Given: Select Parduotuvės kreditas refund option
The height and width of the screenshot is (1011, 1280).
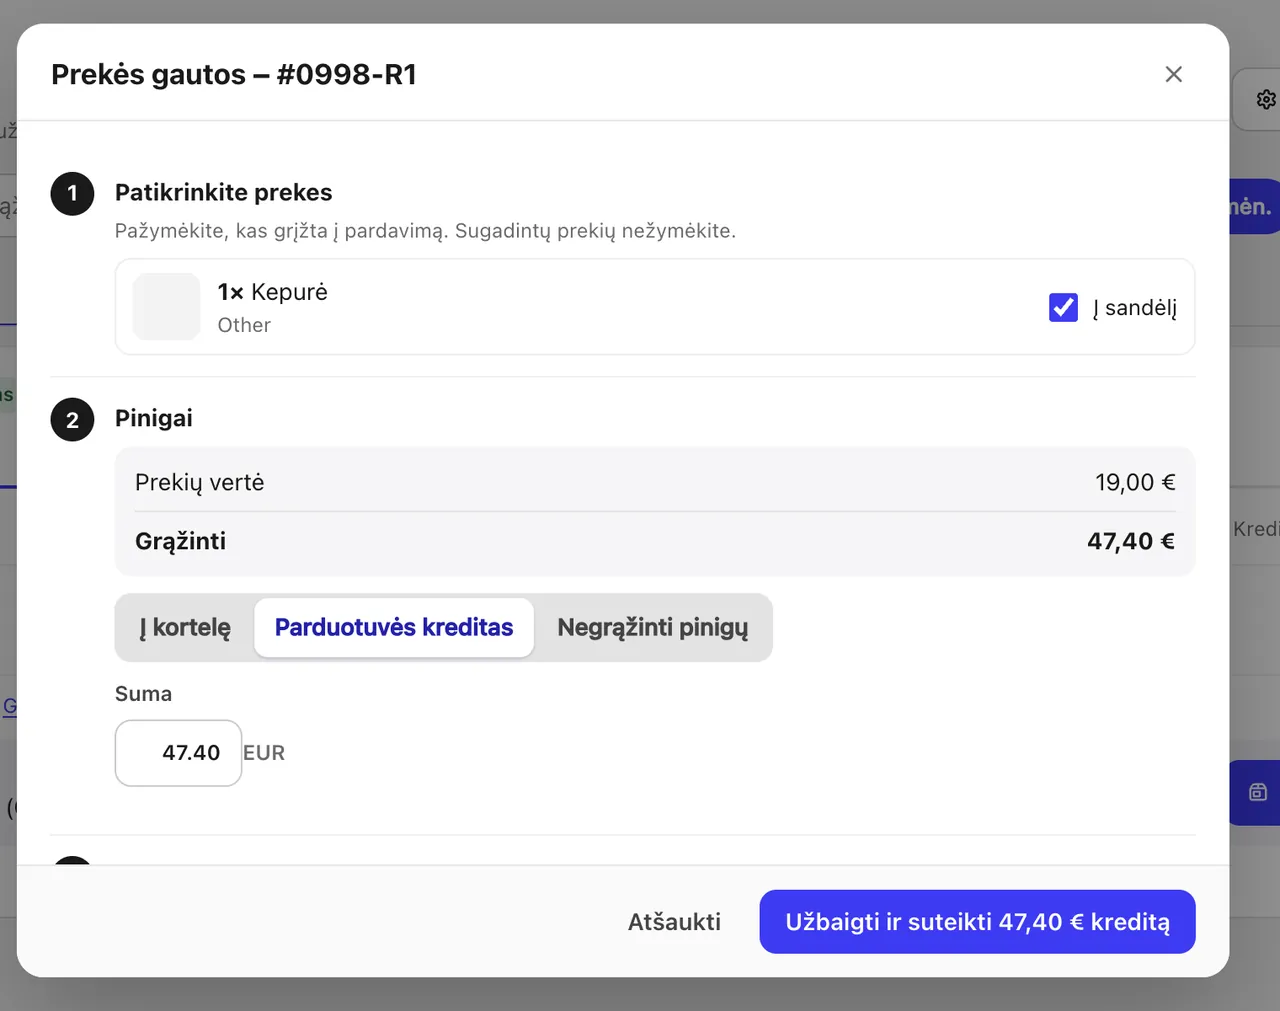Looking at the screenshot, I should click(x=394, y=627).
